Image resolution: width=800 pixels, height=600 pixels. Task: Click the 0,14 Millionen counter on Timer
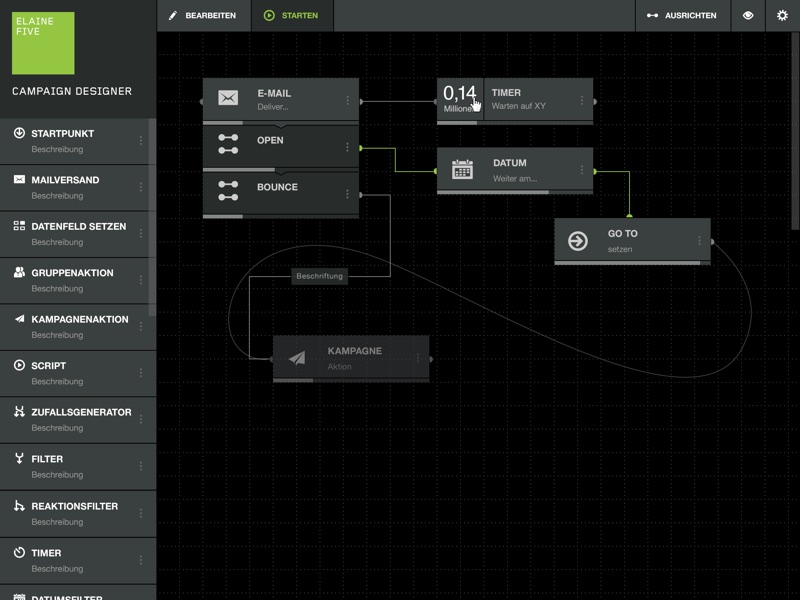tap(460, 99)
